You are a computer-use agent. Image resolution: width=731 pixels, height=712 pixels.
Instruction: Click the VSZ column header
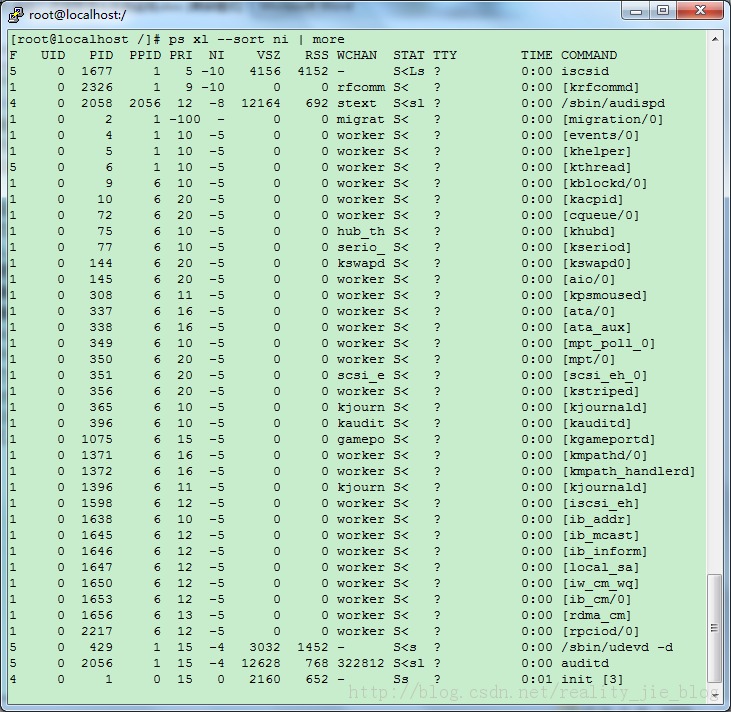click(x=269, y=55)
